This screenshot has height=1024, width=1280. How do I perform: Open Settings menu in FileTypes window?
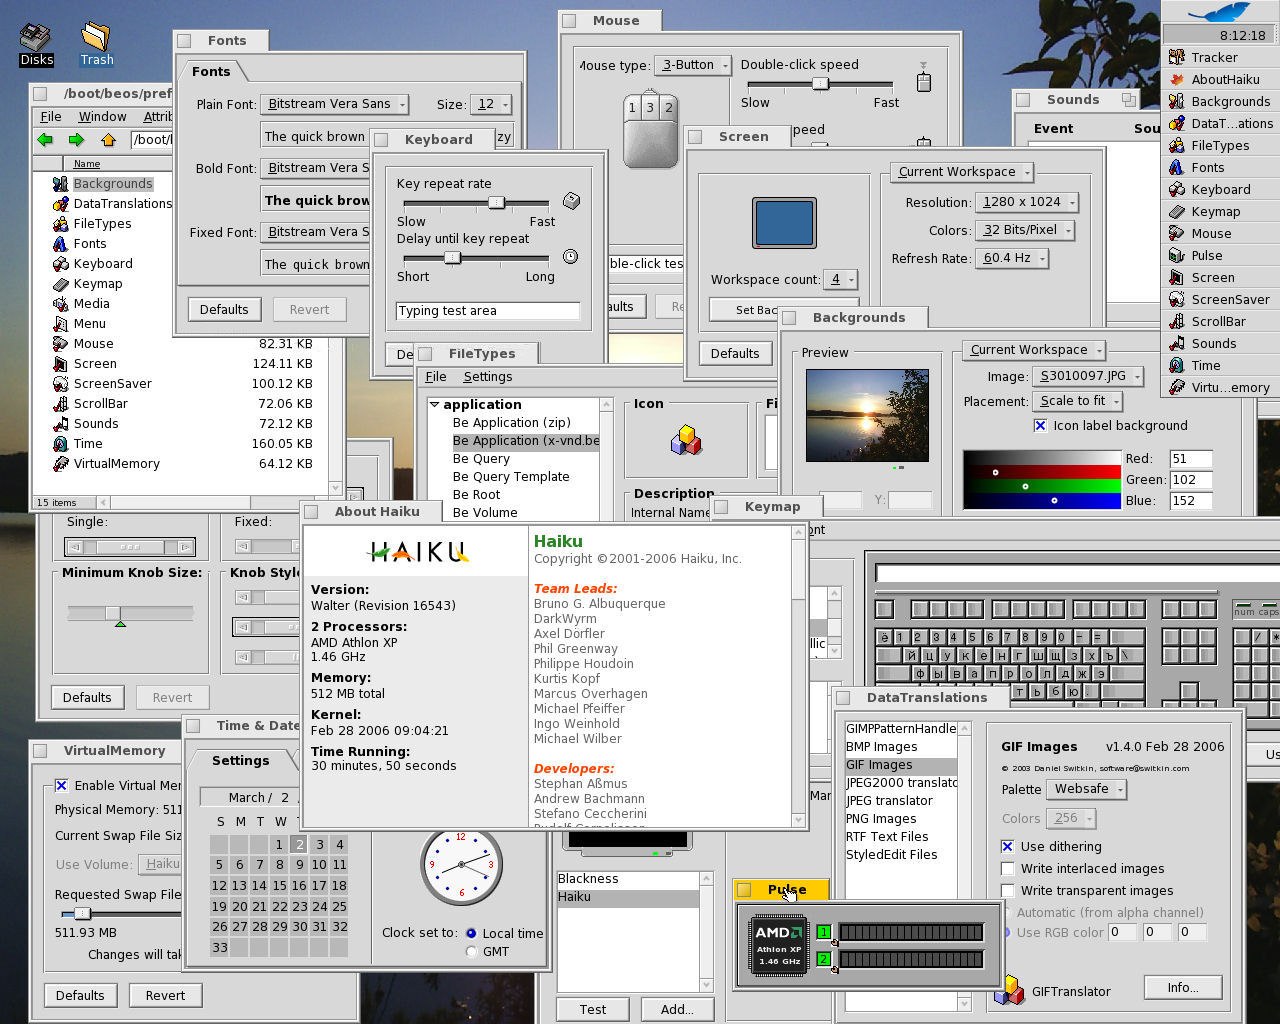488,377
